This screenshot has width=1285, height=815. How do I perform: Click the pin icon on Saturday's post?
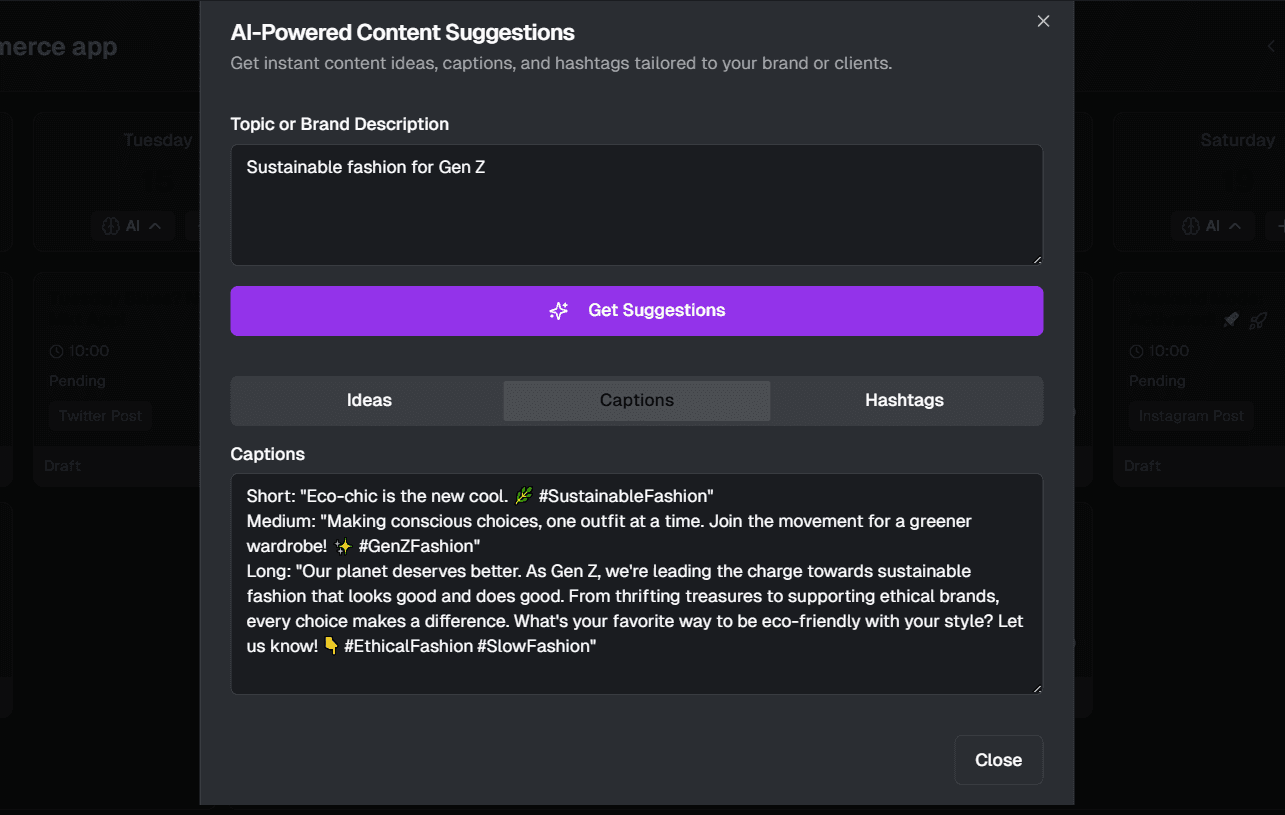pyautogui.click(x=1231, y=320)
